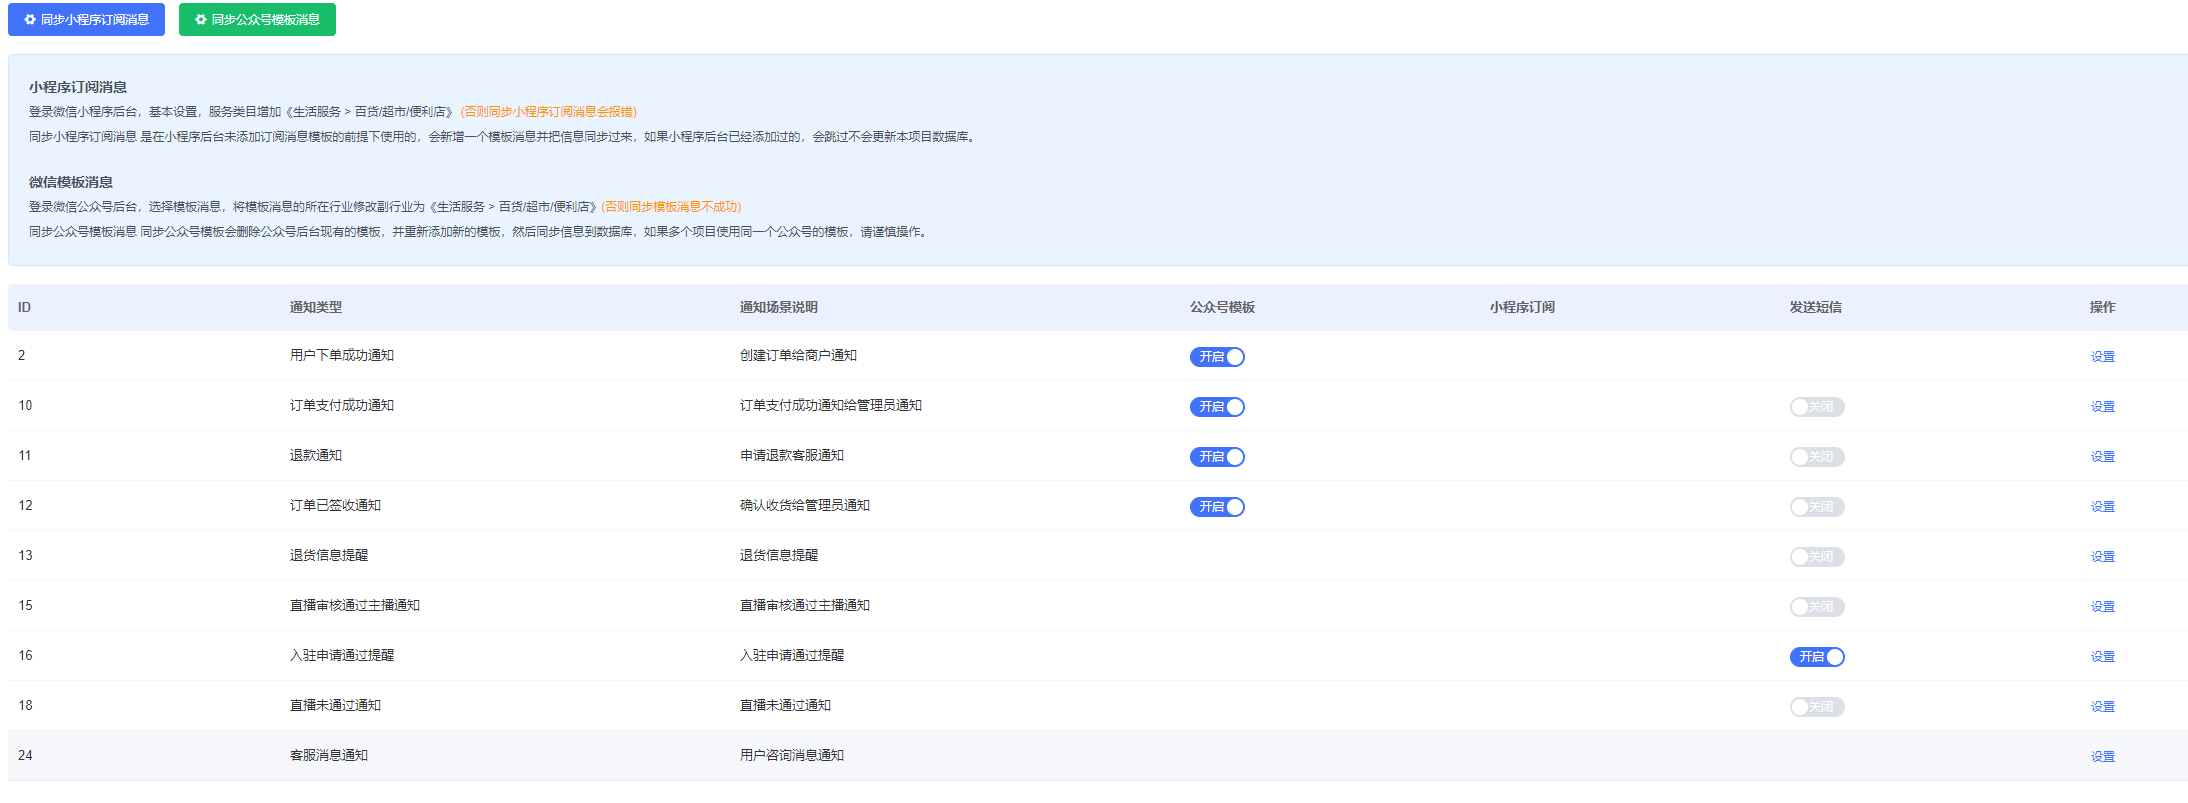Click ID 16 cell
Screen dimensions: 2188x803
pos(25,655)
